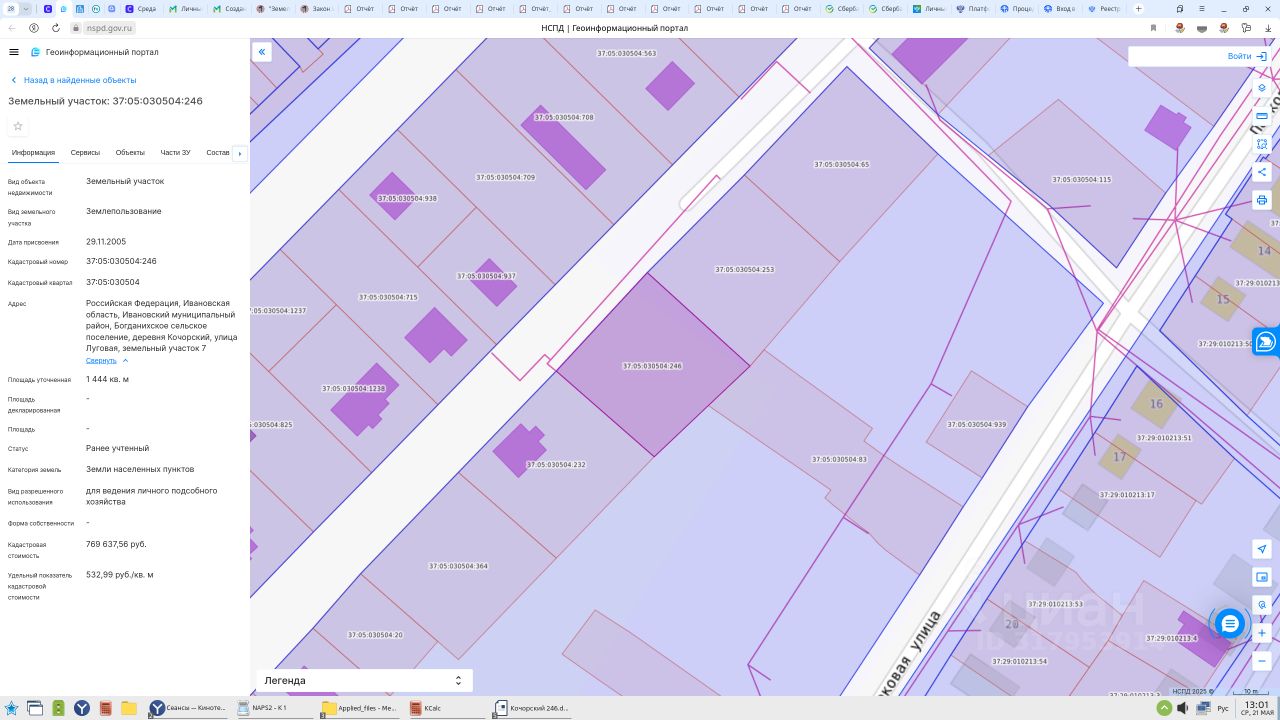Image resolution: width=1280 pixels, height=720 pixels.
Task: Click the Войти login button
Action: click(1247, 56)
